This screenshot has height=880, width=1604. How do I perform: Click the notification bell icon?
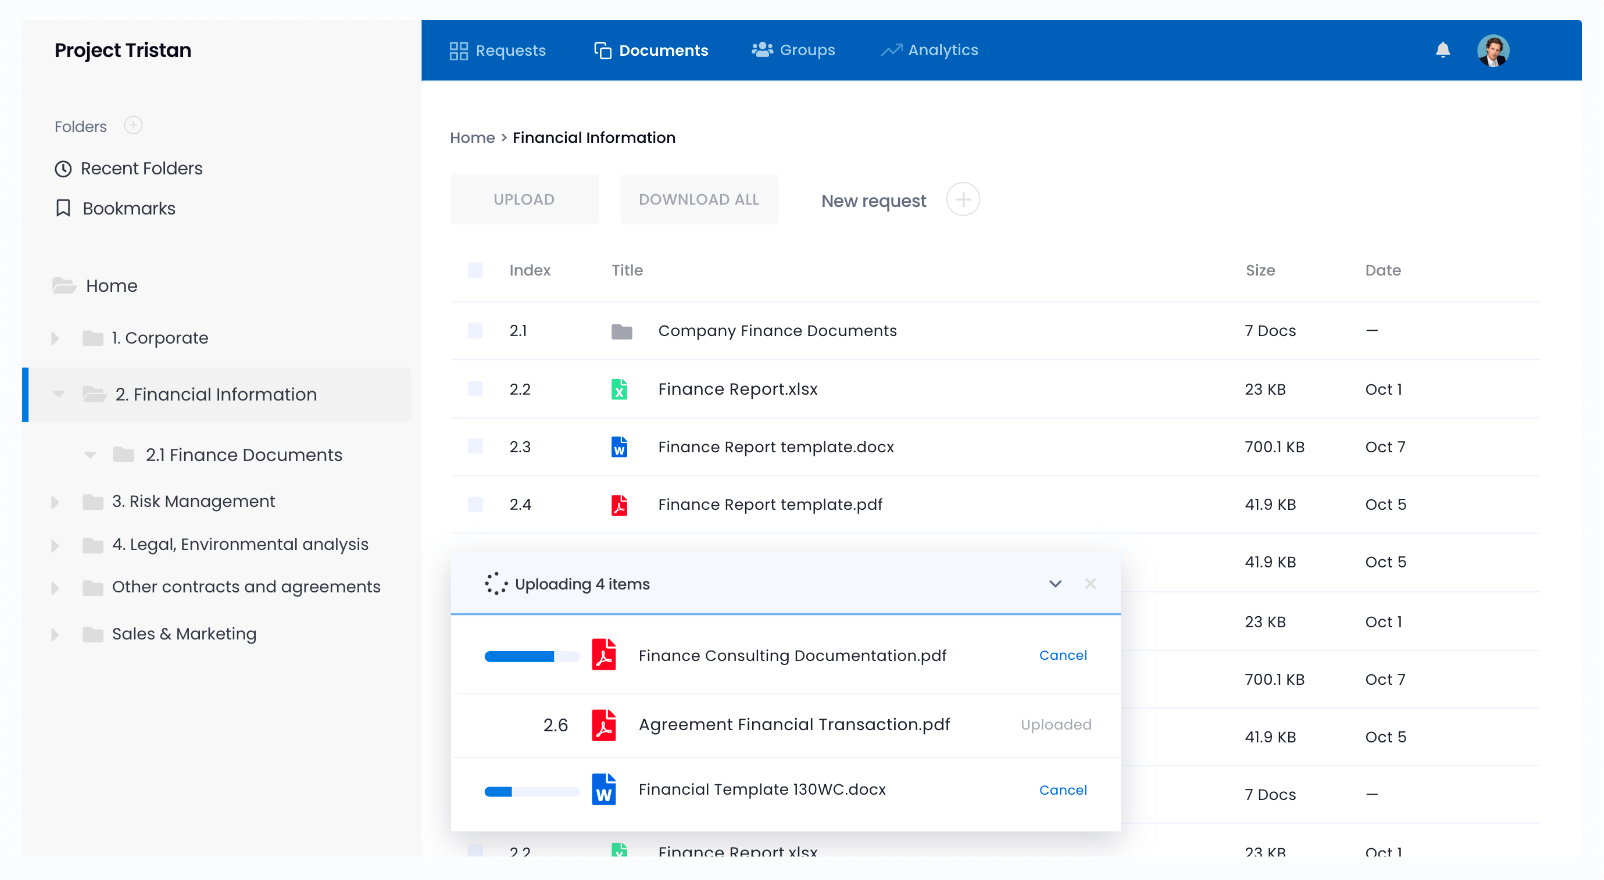click(x=1442, y=50)
